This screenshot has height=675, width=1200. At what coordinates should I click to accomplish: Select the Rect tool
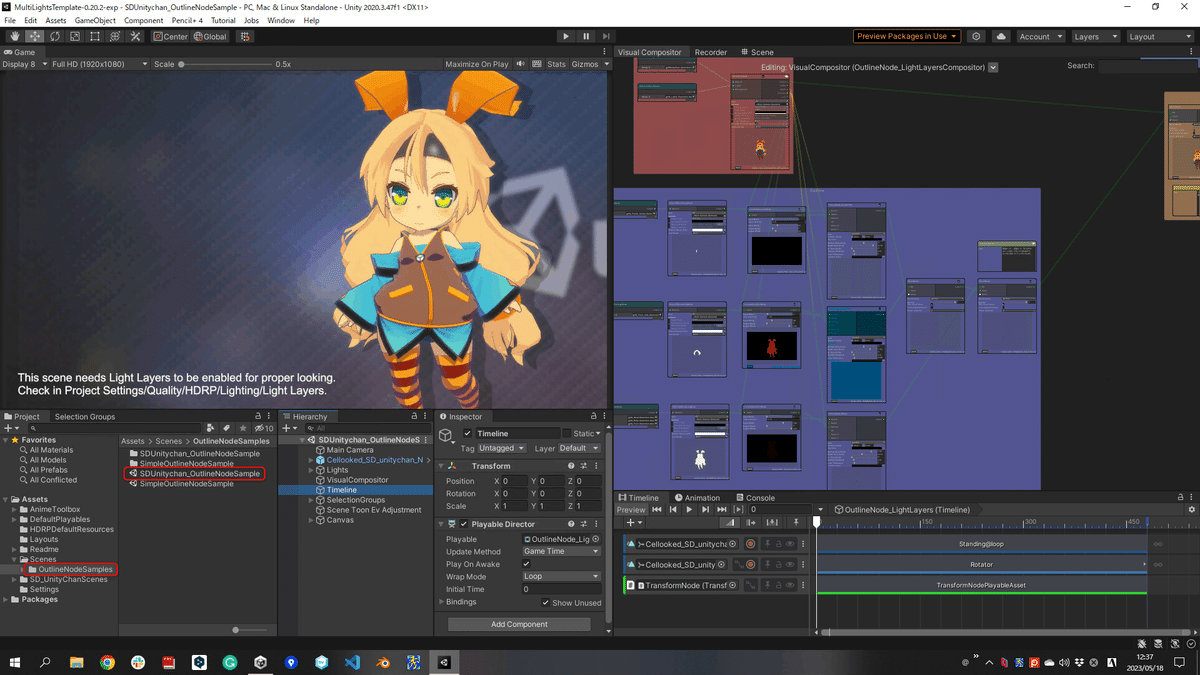(x=95, y=36)
